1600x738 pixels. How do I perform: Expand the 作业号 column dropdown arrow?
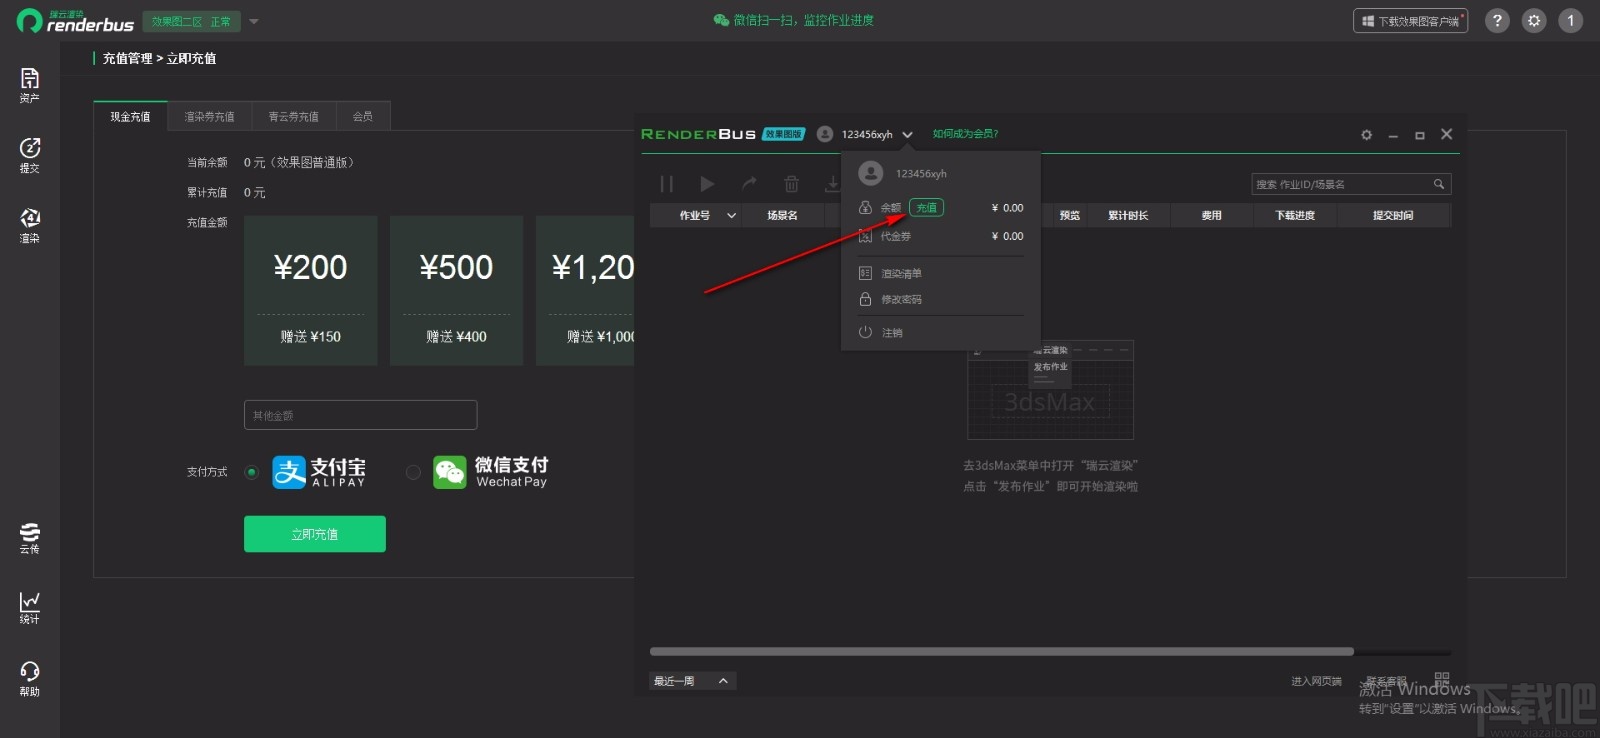[731, 215]
